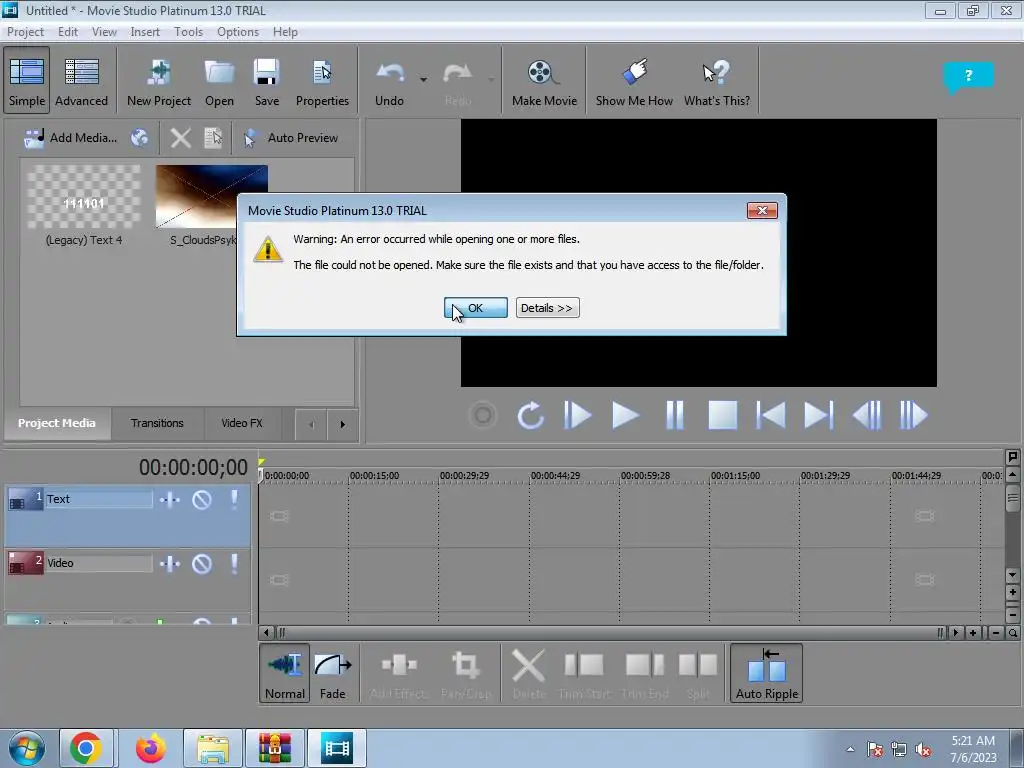Click the Make Movie icon

(x=544, y=80)
